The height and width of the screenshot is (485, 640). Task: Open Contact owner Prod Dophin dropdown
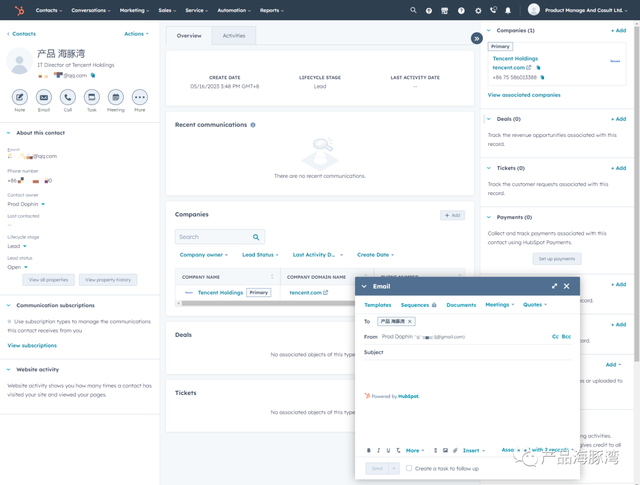pyautogui.click(x=26, y=204)
